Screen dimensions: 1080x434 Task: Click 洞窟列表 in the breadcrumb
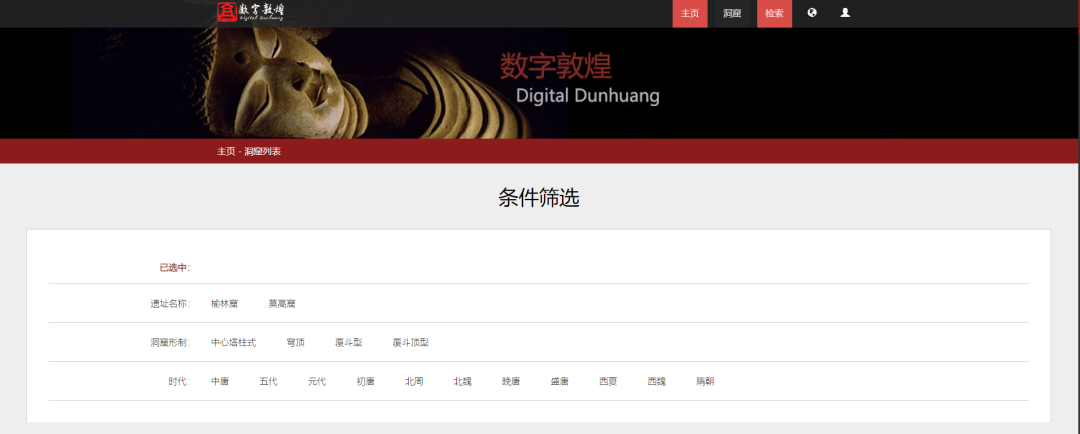(262, 152)
